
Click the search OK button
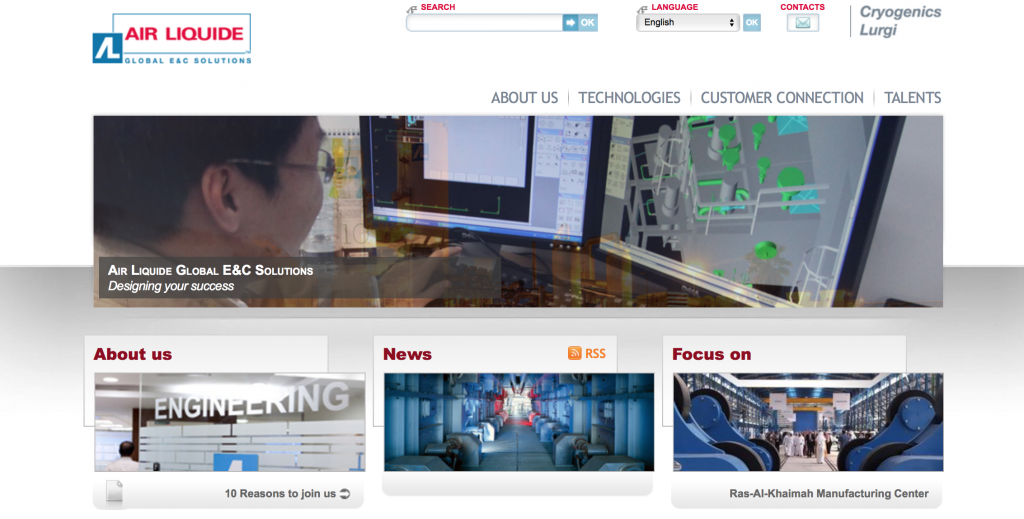pos(588,23)
